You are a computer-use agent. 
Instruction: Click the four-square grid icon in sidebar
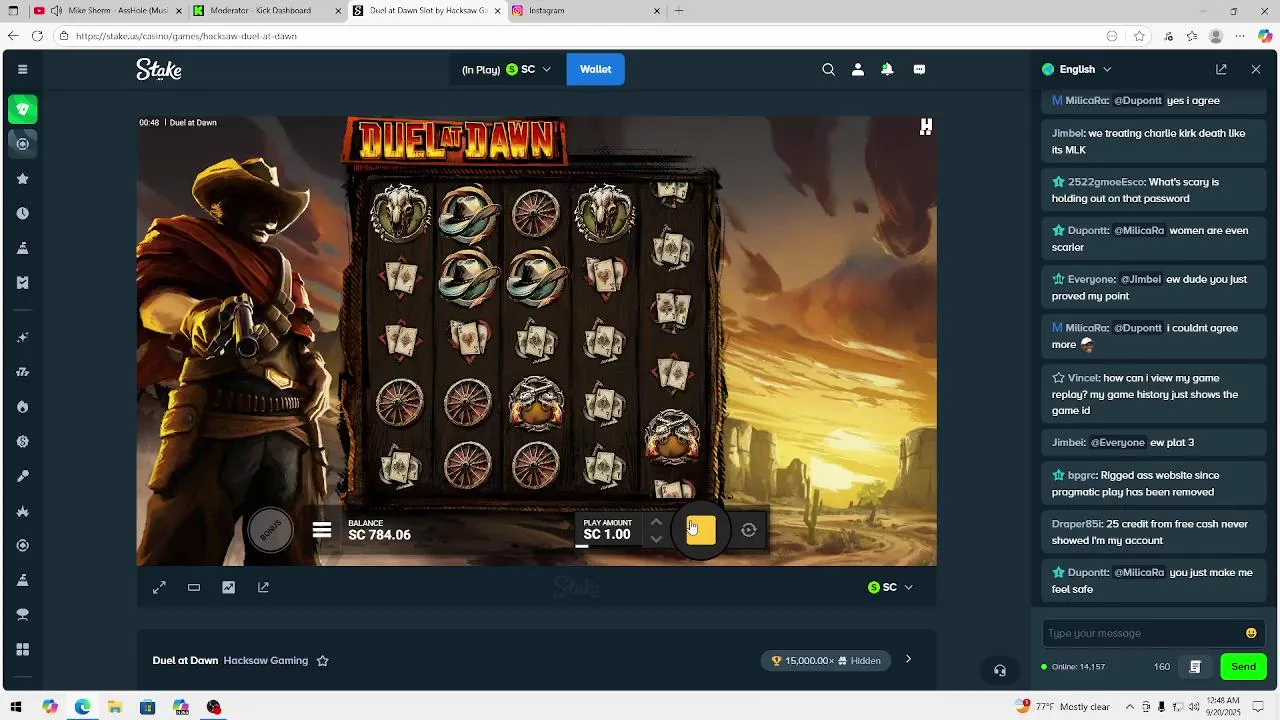tap(22, 649)
